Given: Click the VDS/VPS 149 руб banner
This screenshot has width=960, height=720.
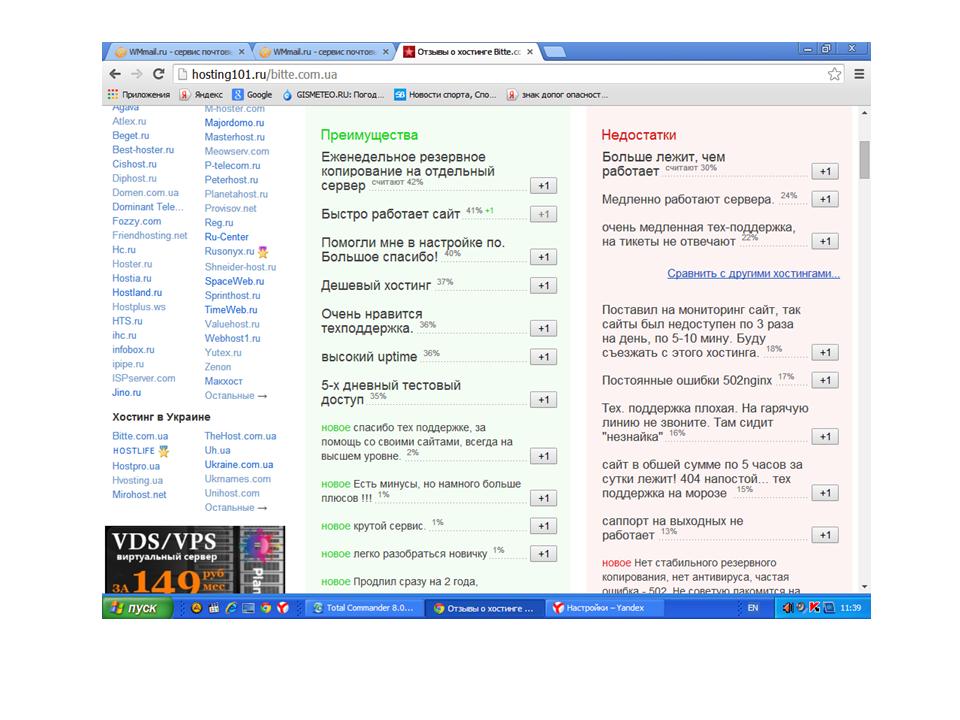Looking at the screenshot, I should [195, 560].
